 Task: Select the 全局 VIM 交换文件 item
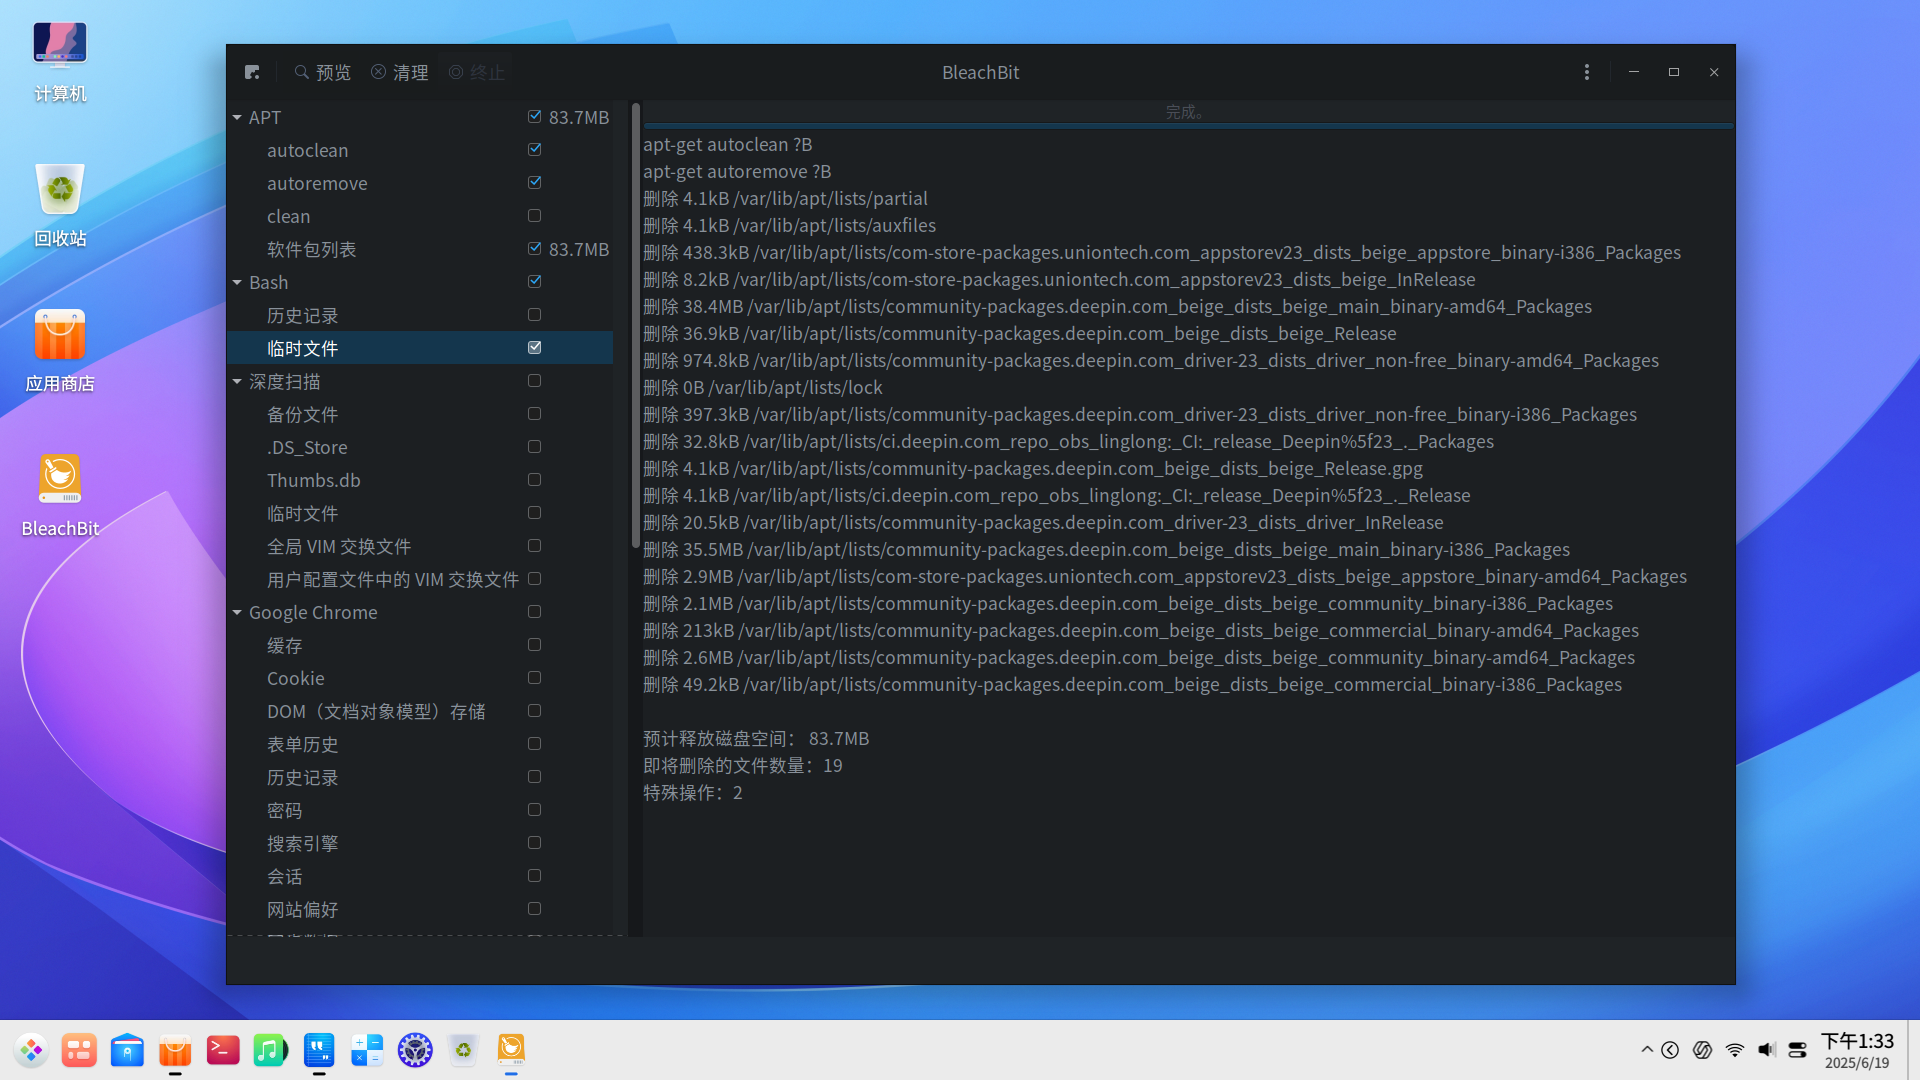(x=420, y=546)
